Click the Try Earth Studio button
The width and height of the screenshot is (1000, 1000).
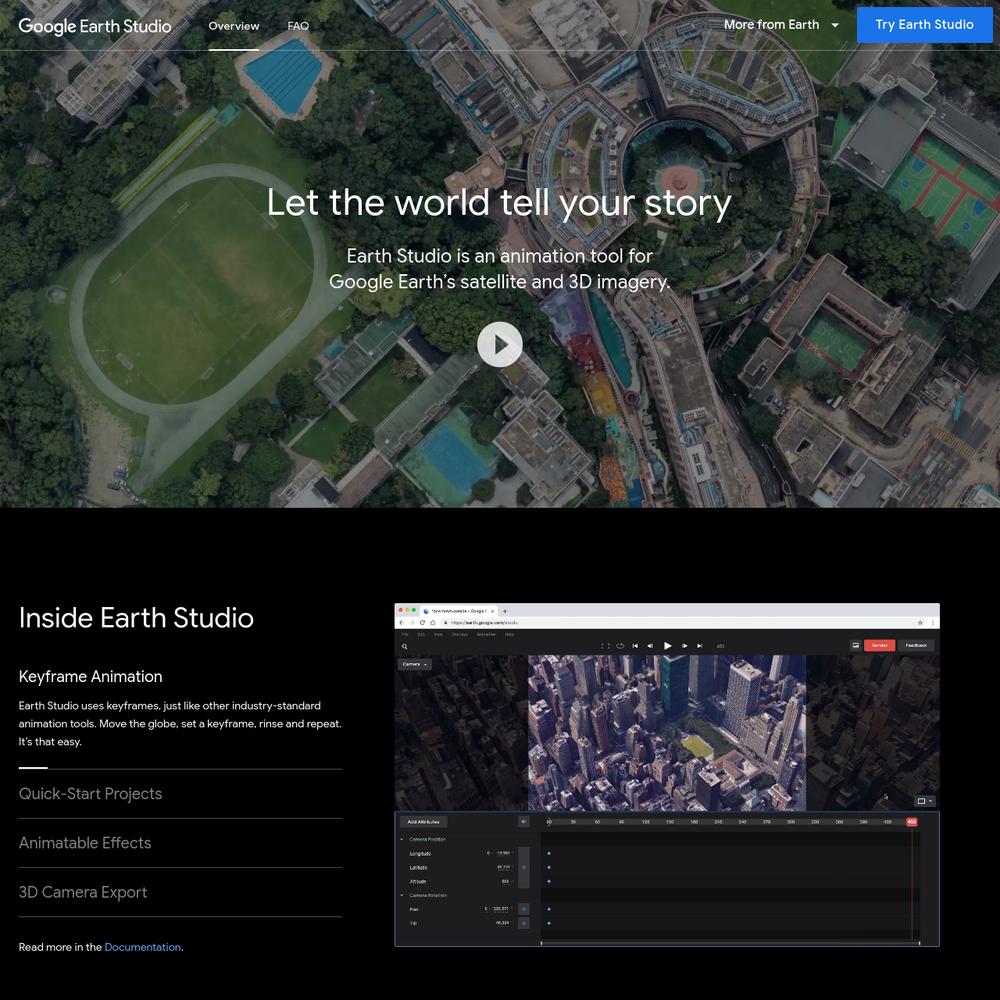[924, 25]
